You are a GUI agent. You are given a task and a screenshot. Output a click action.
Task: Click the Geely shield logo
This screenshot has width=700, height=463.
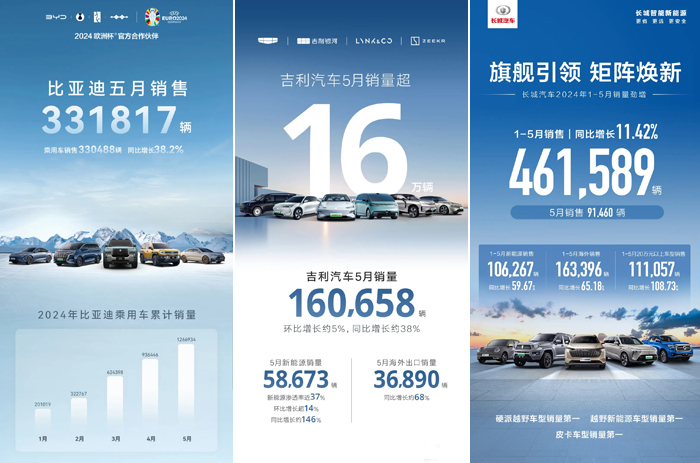[x=268, y=41]
